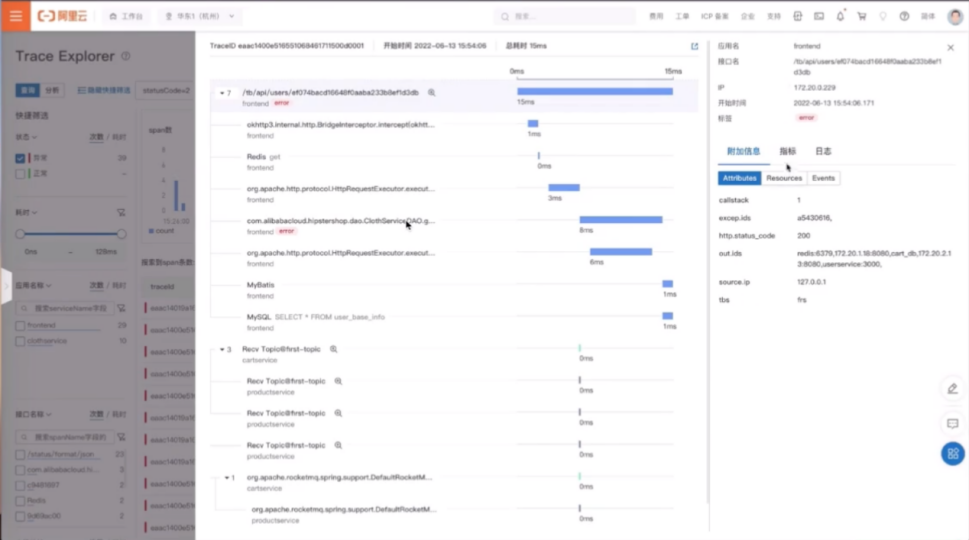This screenshot has width=969, height=540.
Task: Click the ICP 备案 link
Action: (714, 17)
